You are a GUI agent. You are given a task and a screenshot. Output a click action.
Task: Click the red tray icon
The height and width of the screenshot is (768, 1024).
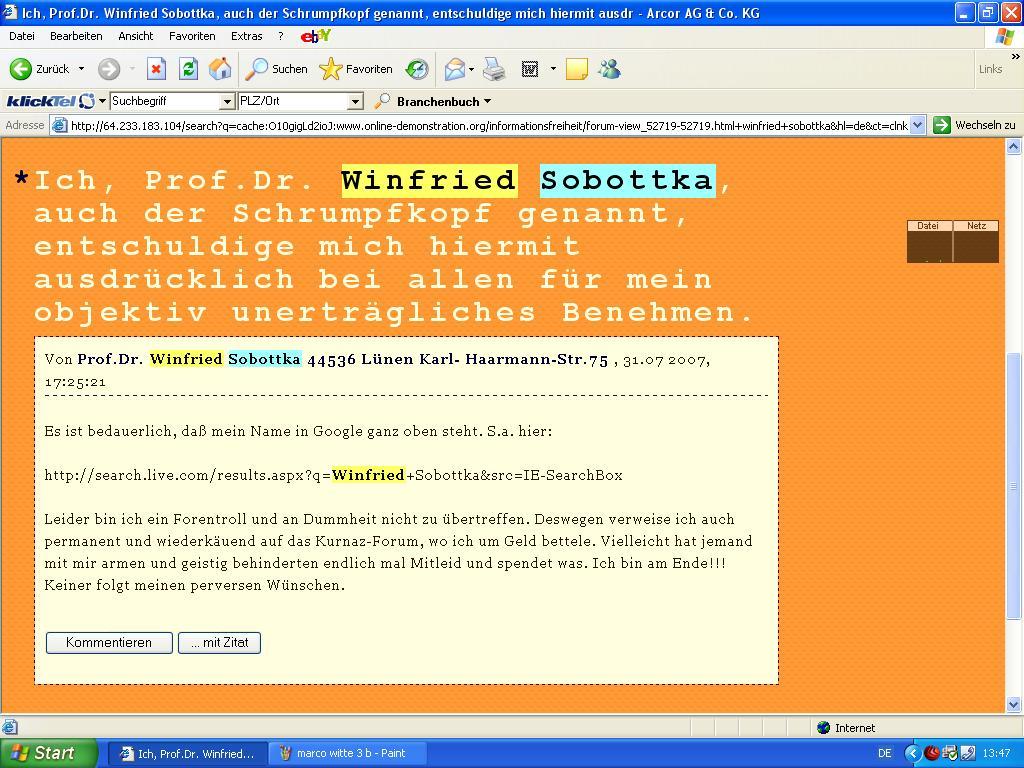932,753
